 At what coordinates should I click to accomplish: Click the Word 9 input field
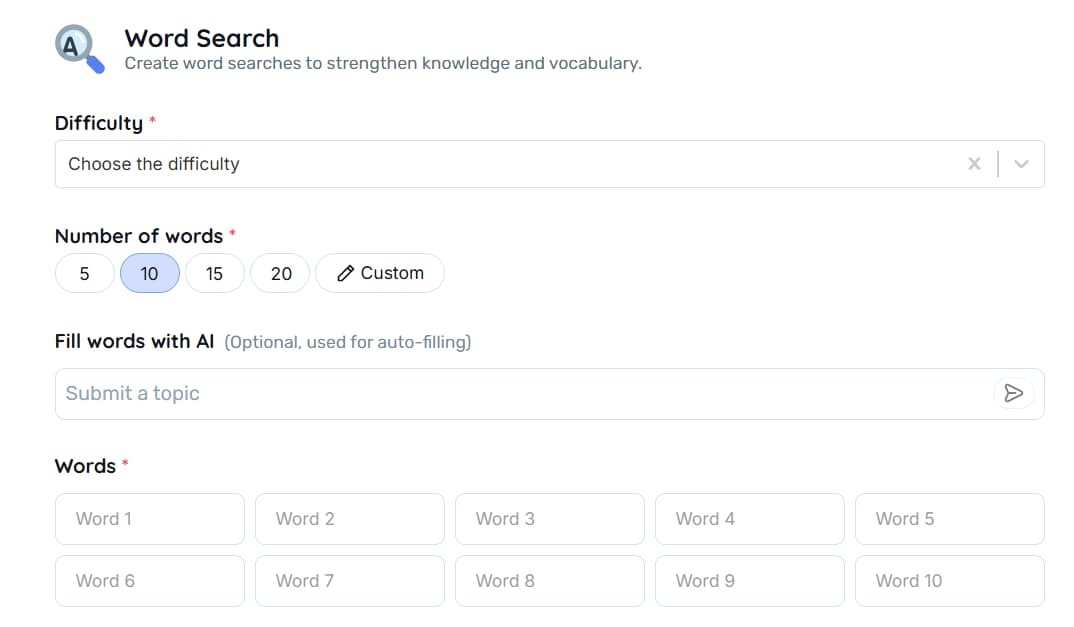click(749, 580)
